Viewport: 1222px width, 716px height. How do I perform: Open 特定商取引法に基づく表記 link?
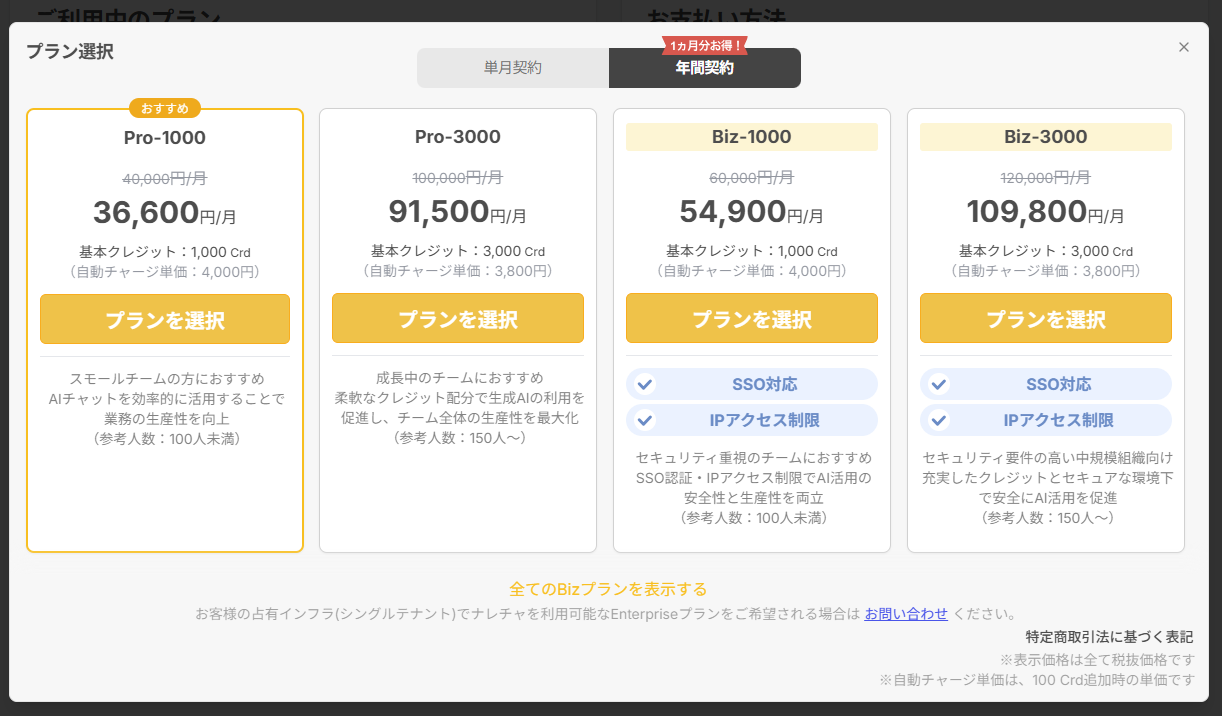click(1109, 637)
